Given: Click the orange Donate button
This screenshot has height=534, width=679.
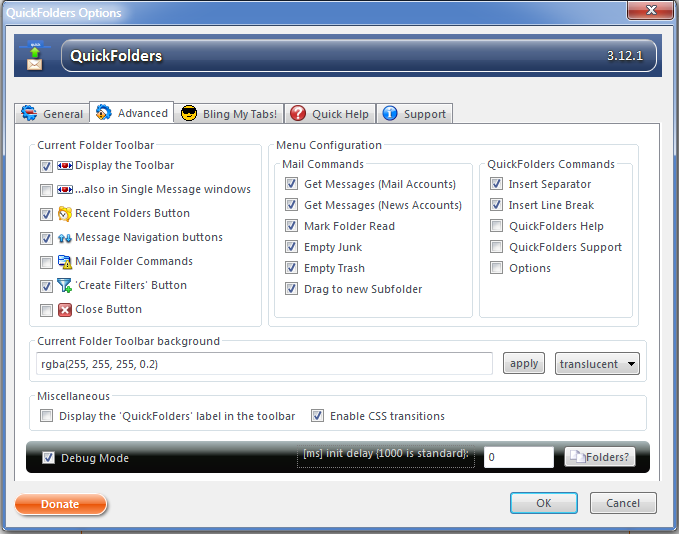Looking at the screenshot, I should tap(61, 504).
